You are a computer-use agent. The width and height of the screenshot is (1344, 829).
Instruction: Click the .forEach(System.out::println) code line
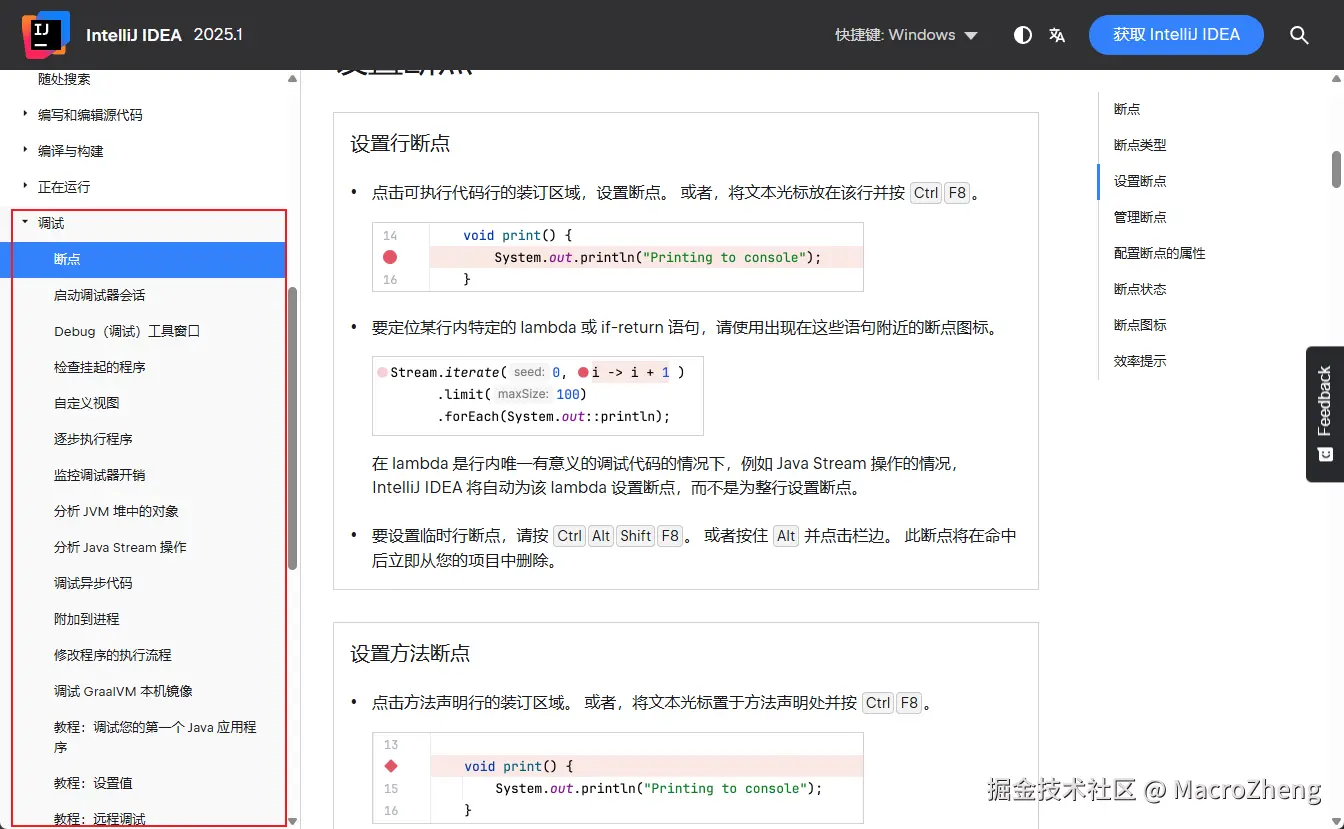click(553, 416)
